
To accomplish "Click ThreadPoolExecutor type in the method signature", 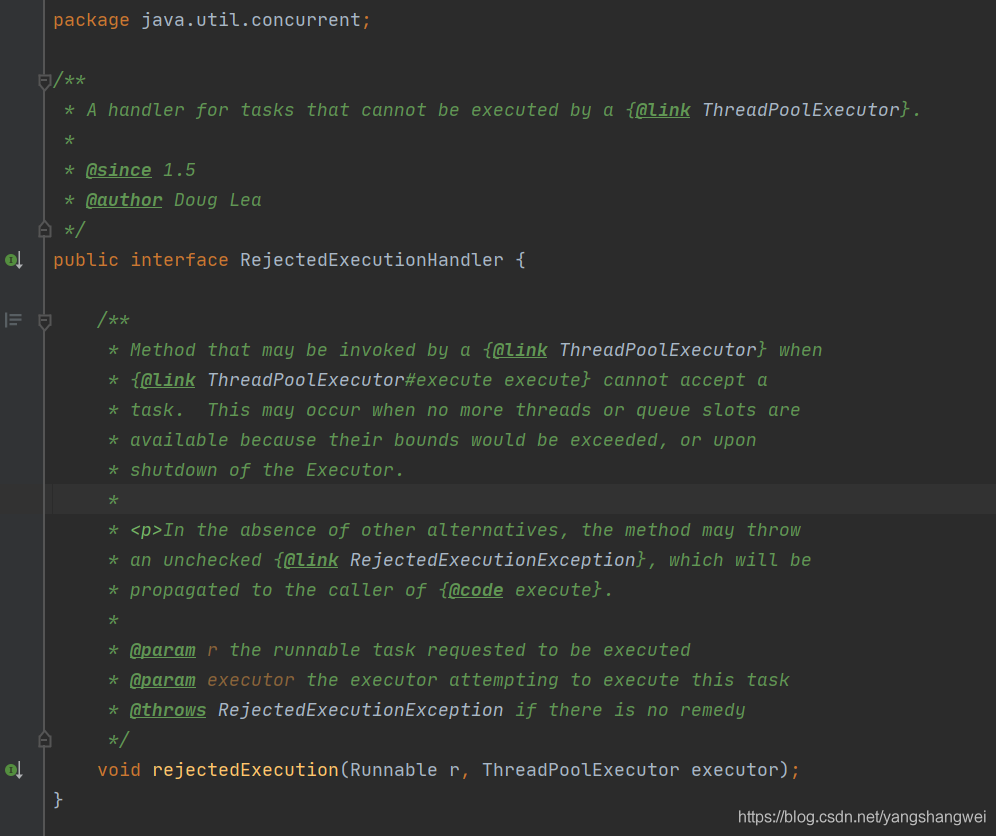I will point(580,770).
